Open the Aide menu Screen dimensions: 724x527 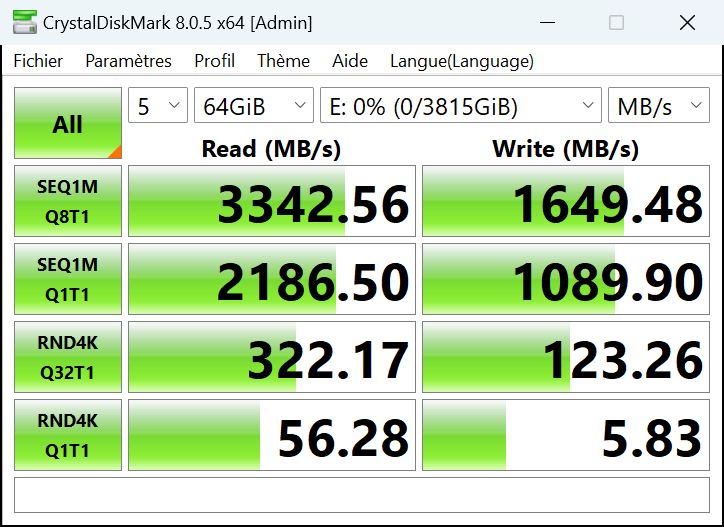pos(350,61)
